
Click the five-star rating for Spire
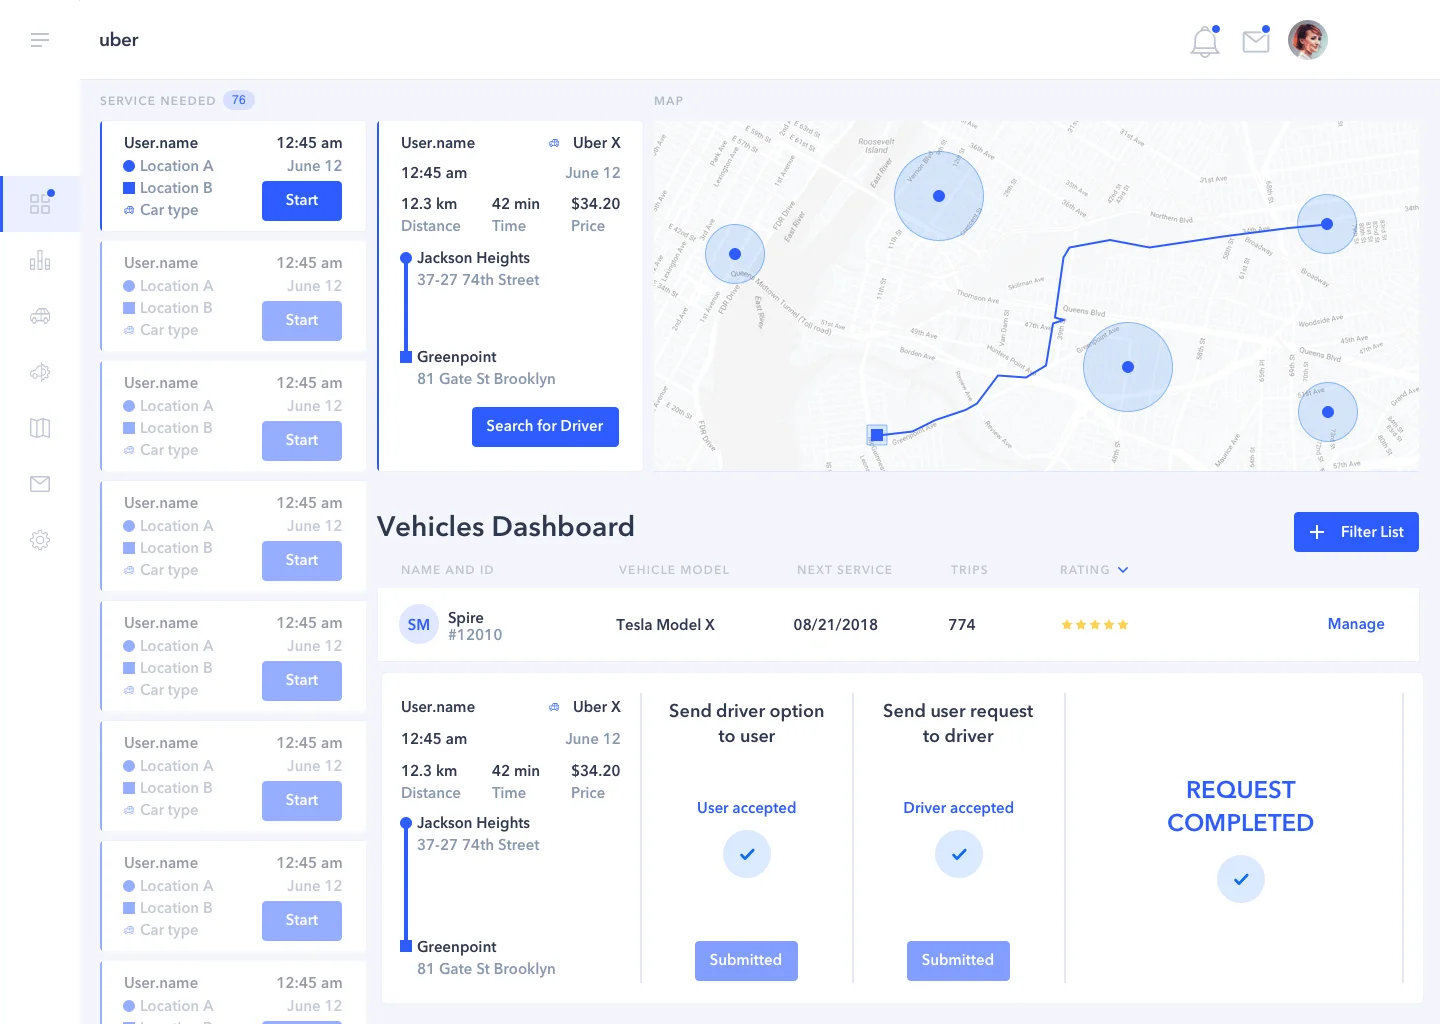[1095, 625]
